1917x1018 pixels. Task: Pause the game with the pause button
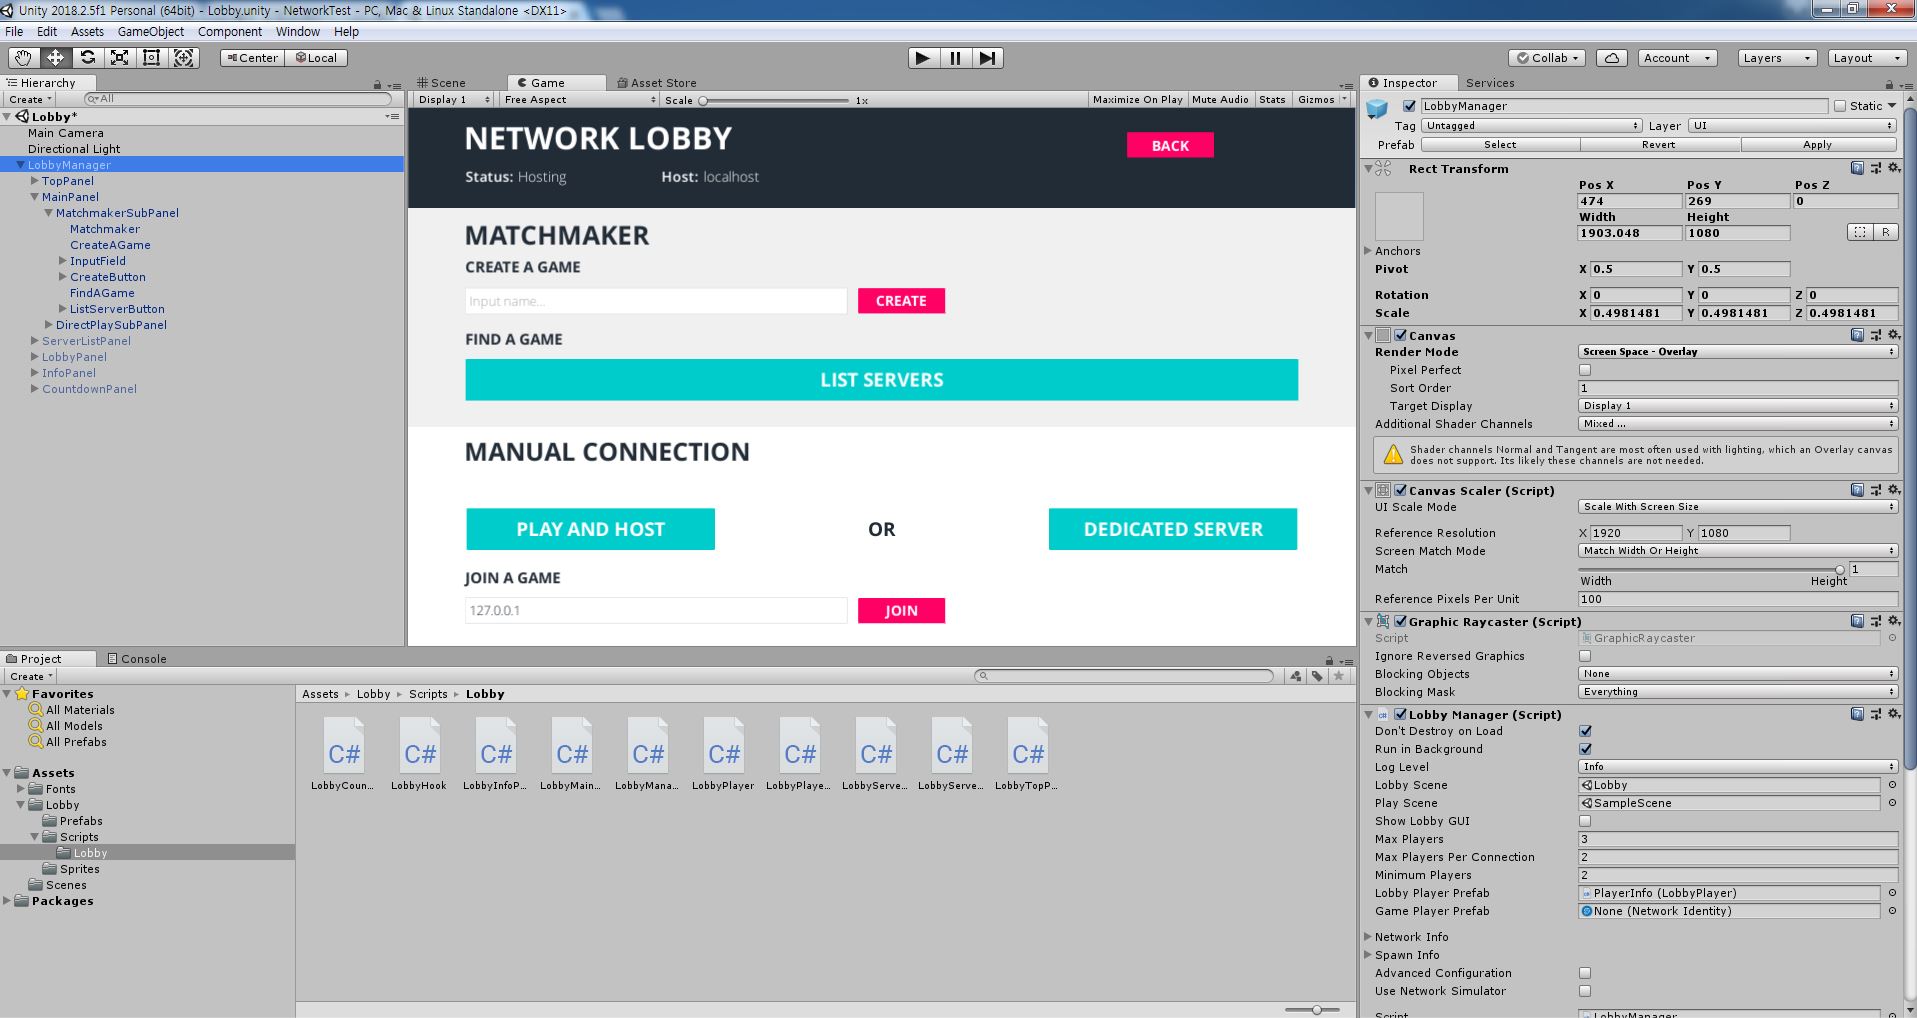955,58
